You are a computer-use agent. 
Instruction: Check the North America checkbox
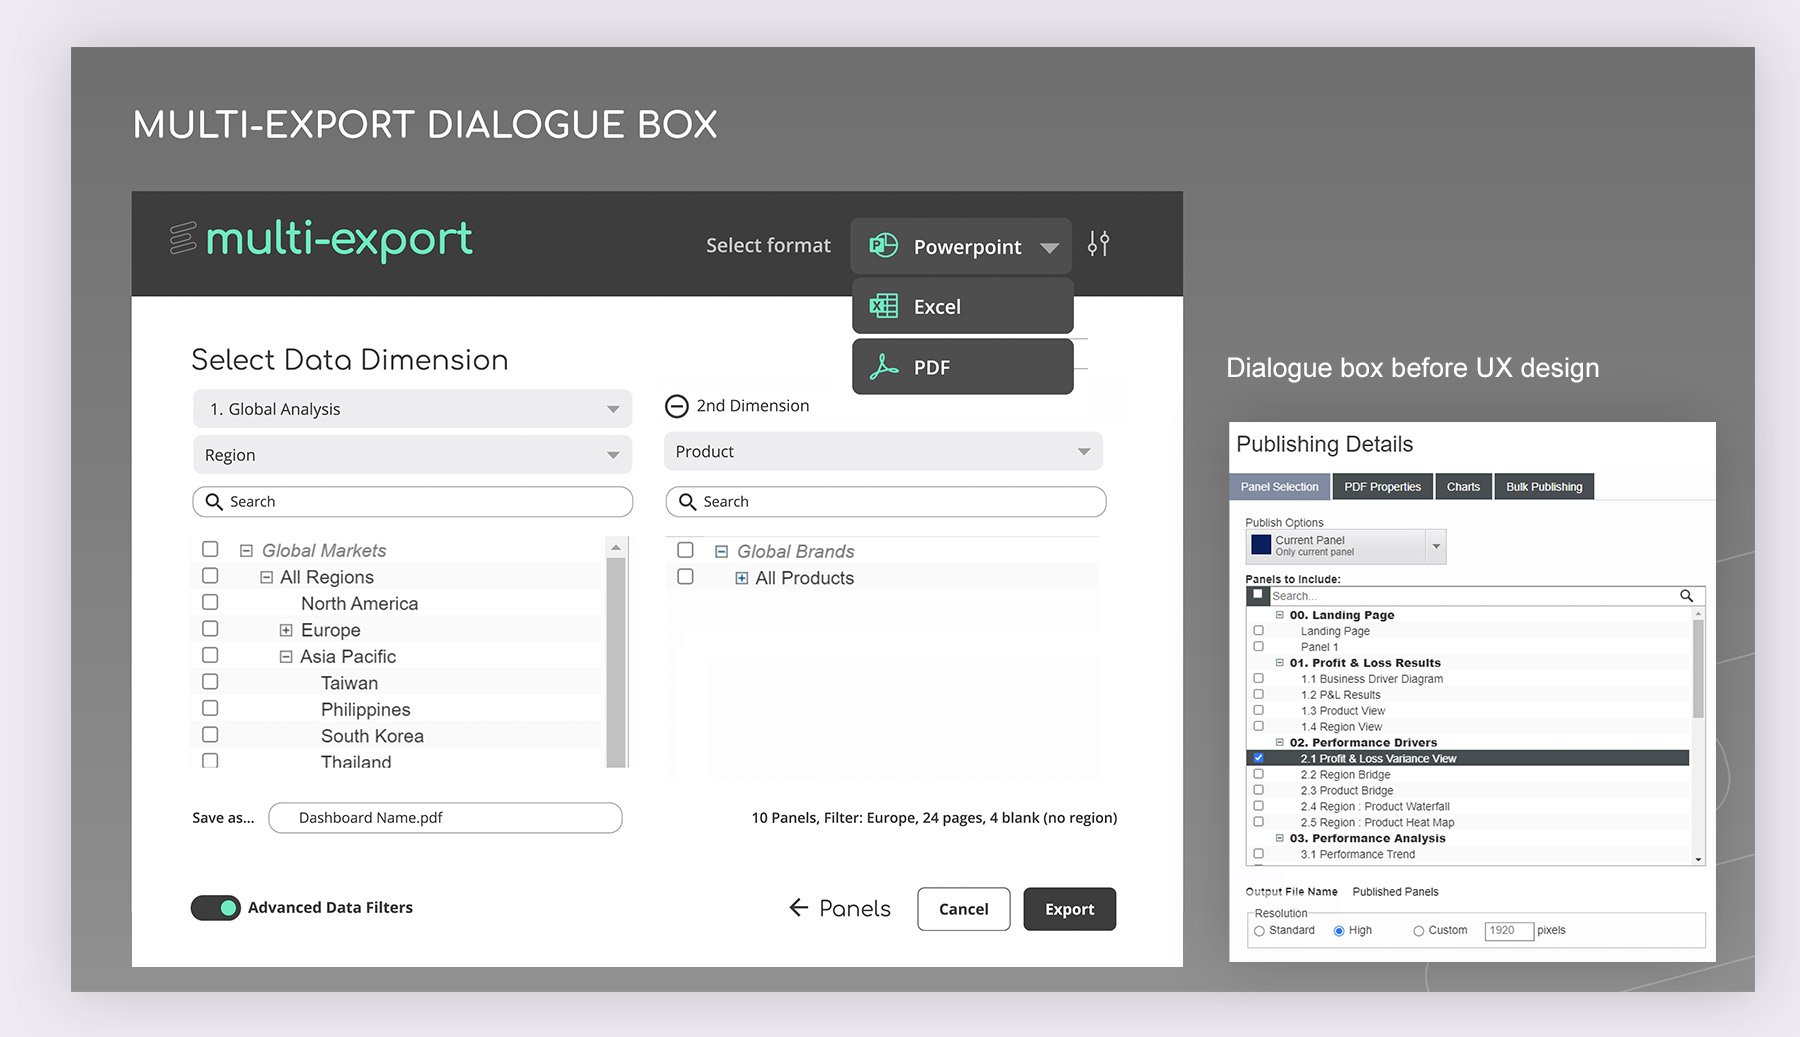pos(210,603)
